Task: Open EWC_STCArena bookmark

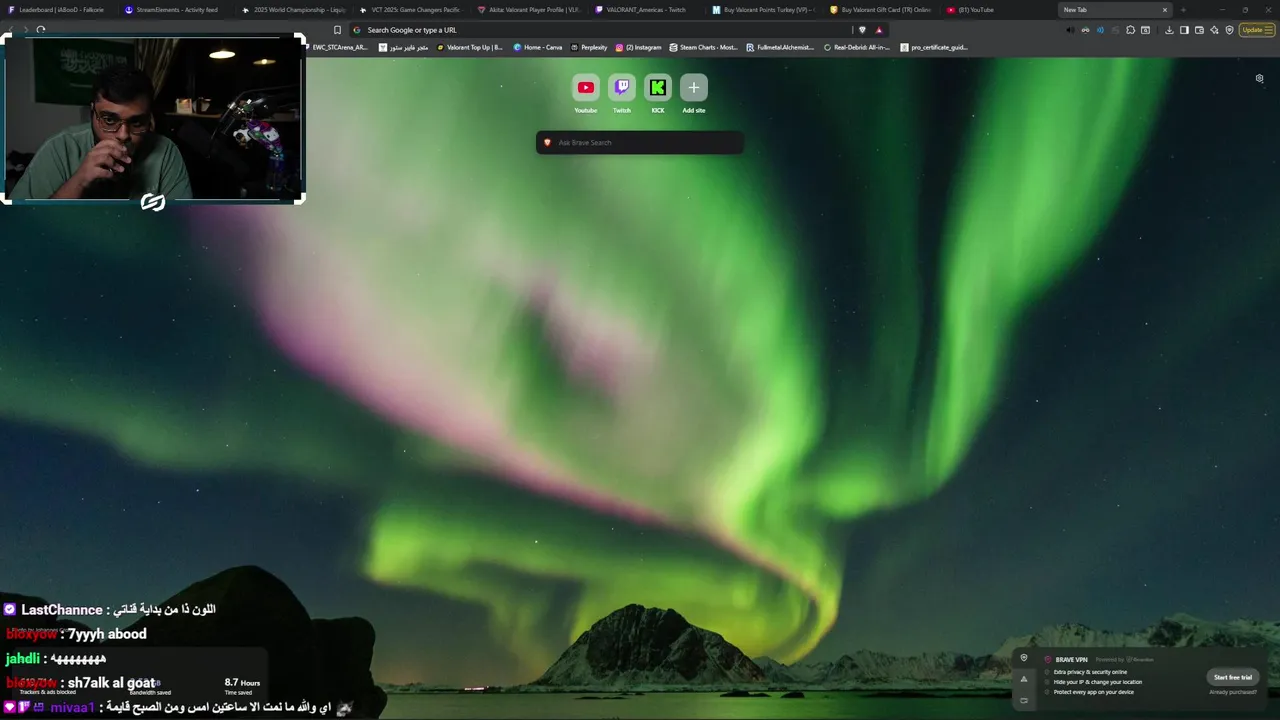Action: coord(335,47)
